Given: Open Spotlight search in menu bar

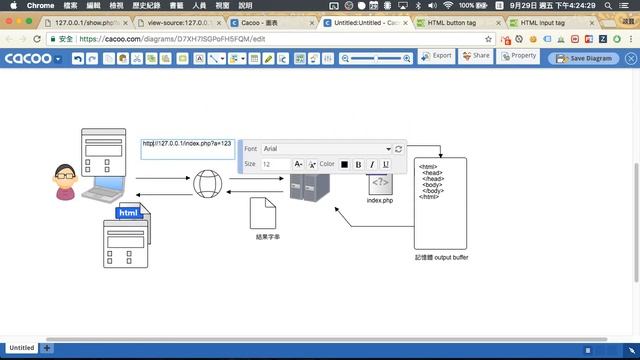Looking at the screenshot, I should [x=608, y=6].
